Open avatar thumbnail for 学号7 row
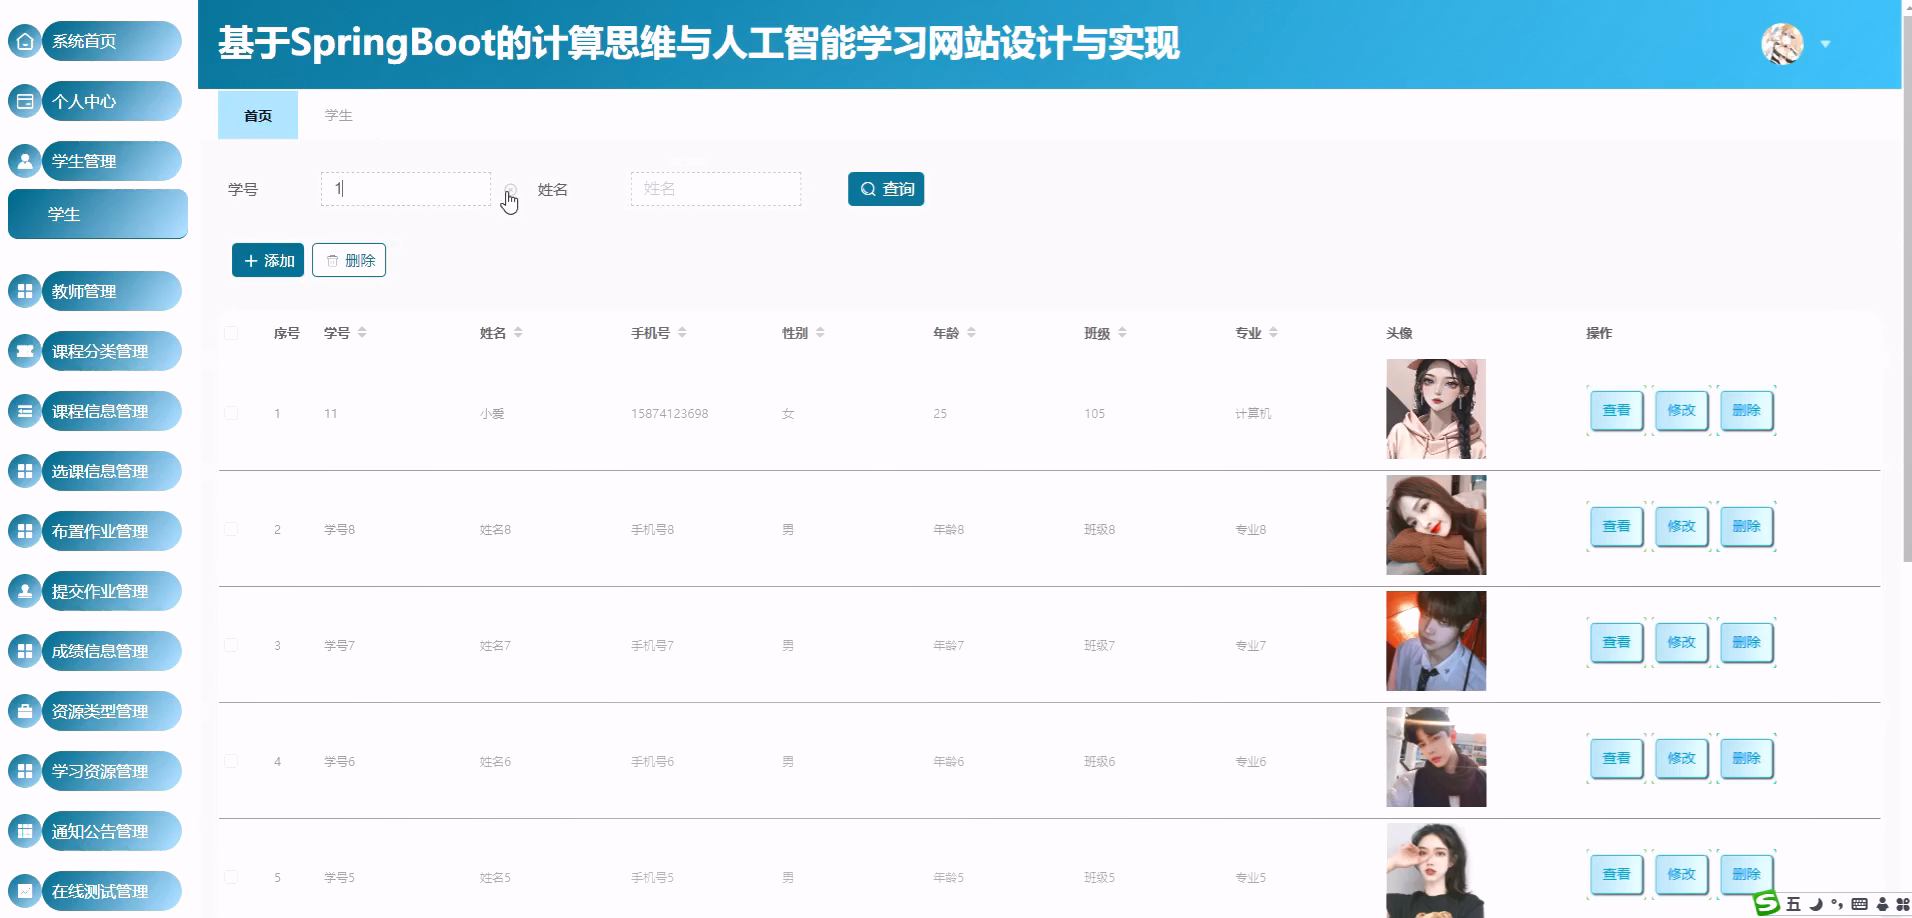1912x918 pixels. pyautogui.click(x=1436, y=641)
